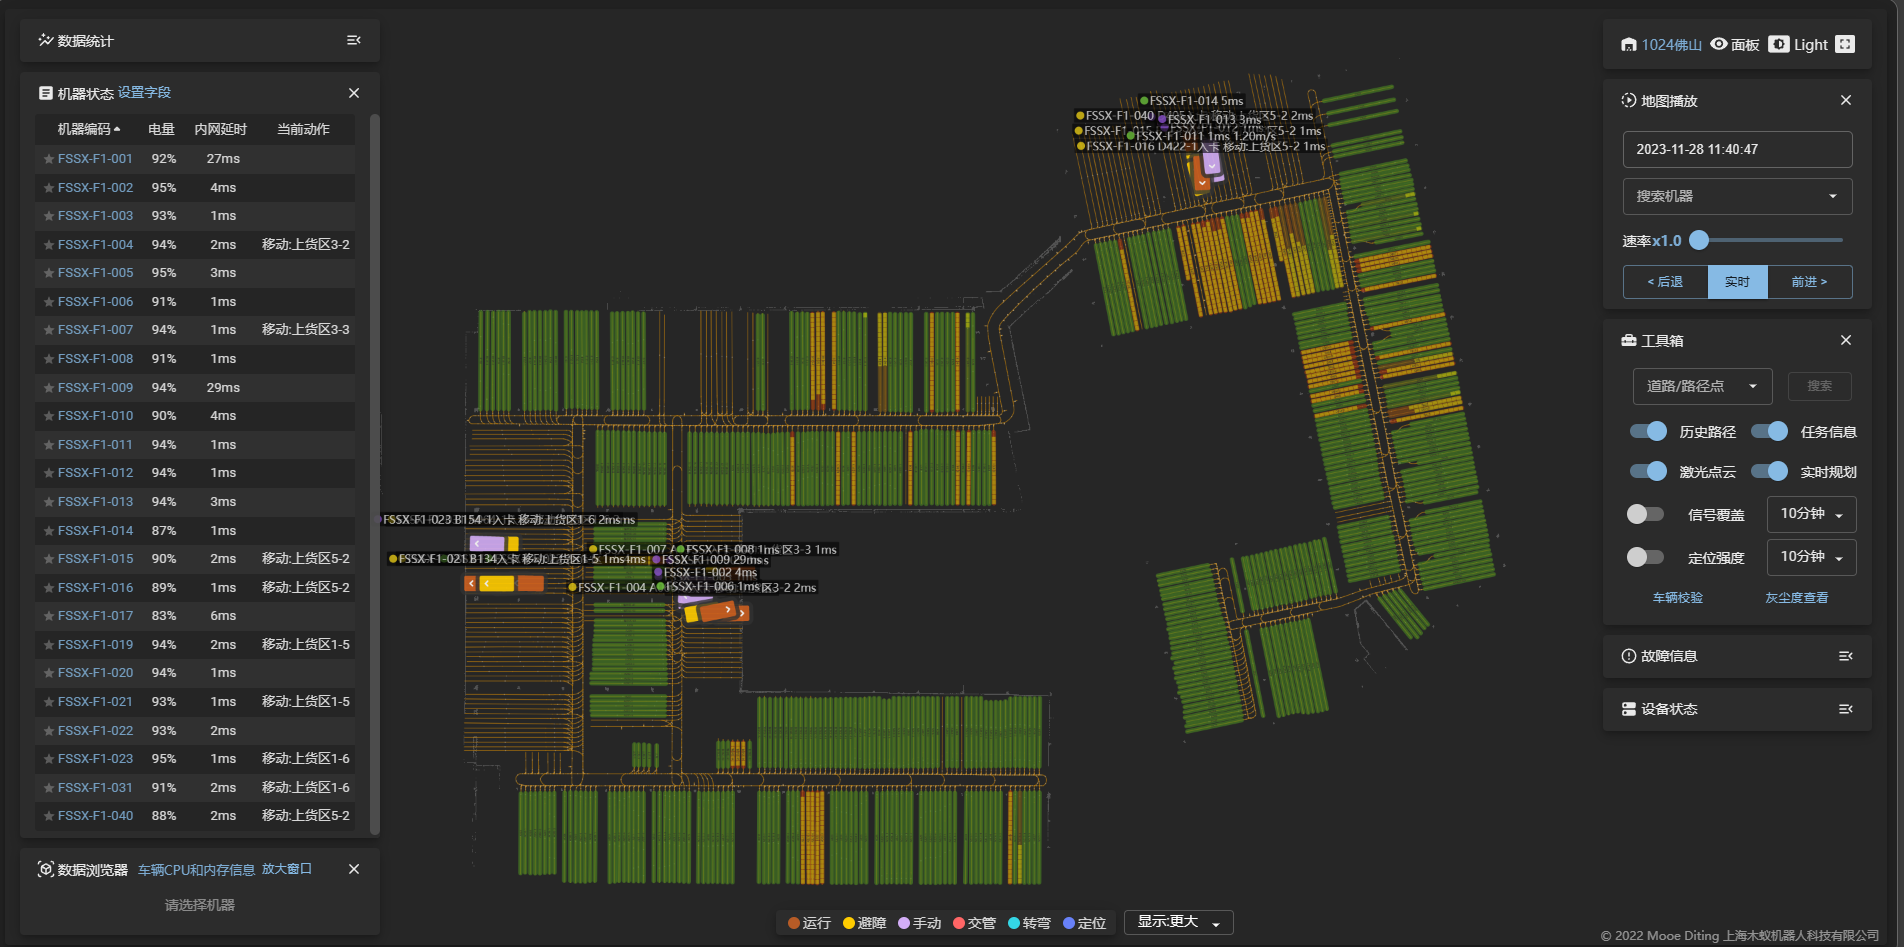Select the 实时 playback tab
This screenshot has width=1904, height=947.
point(1737,282)
